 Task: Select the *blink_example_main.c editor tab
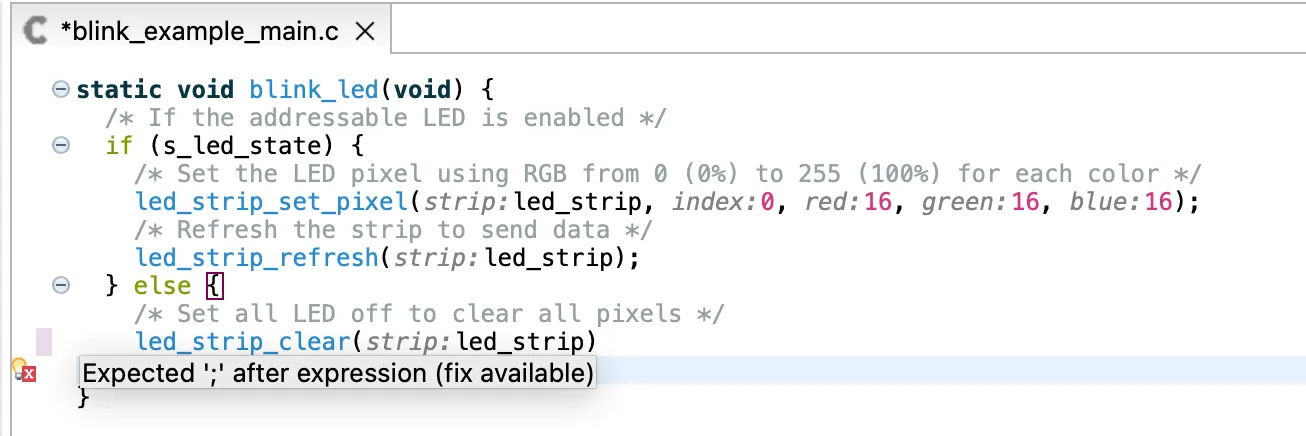199,31
